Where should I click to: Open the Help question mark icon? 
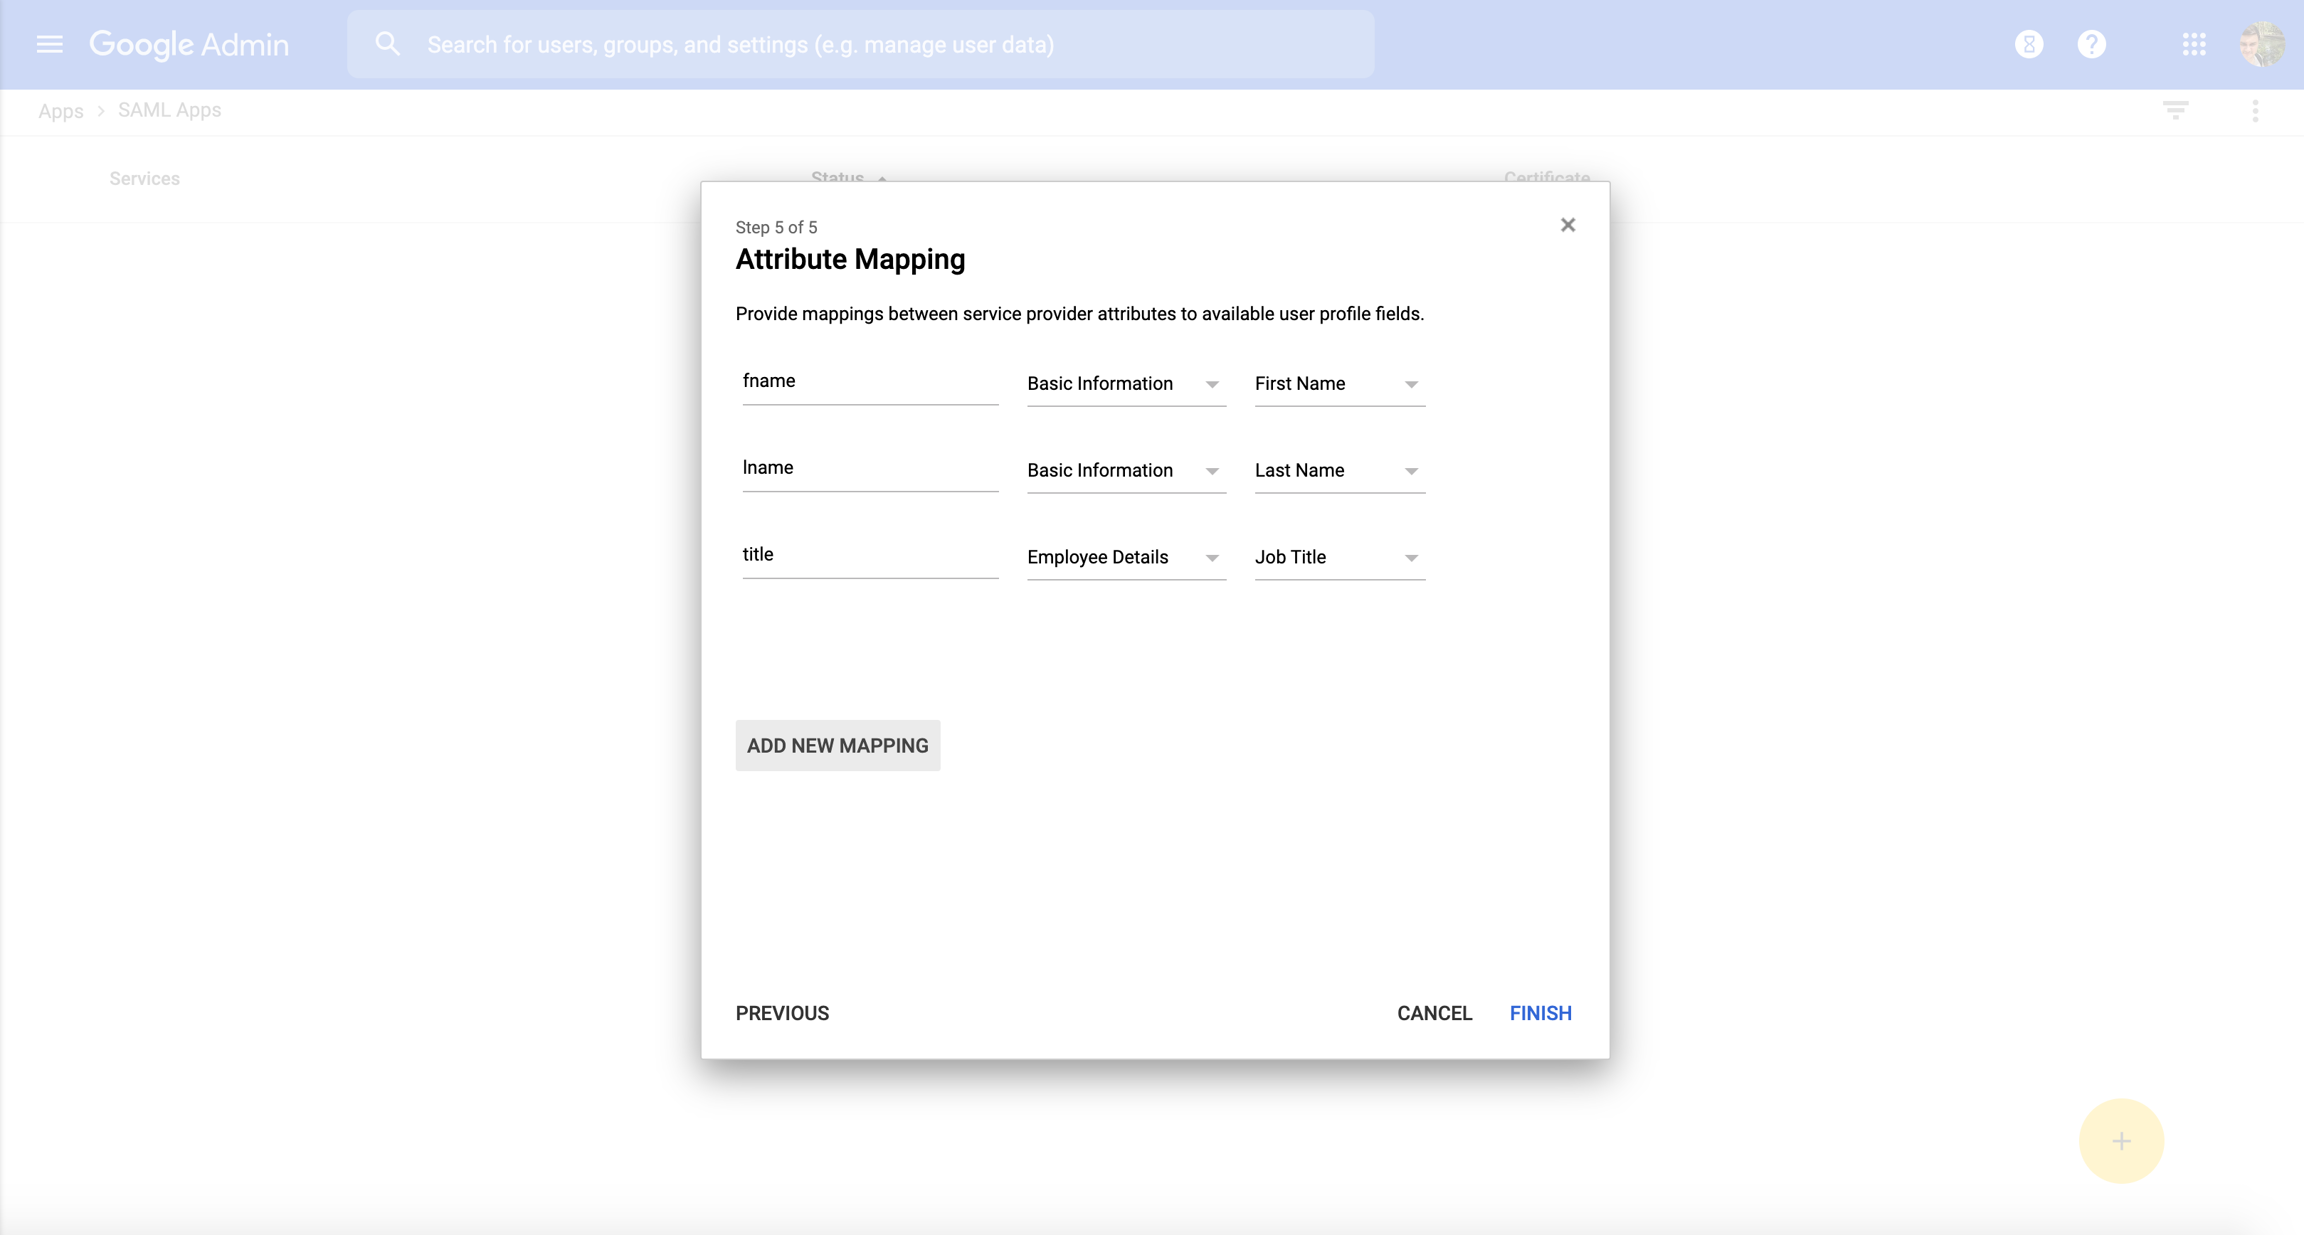[2091, 44]
